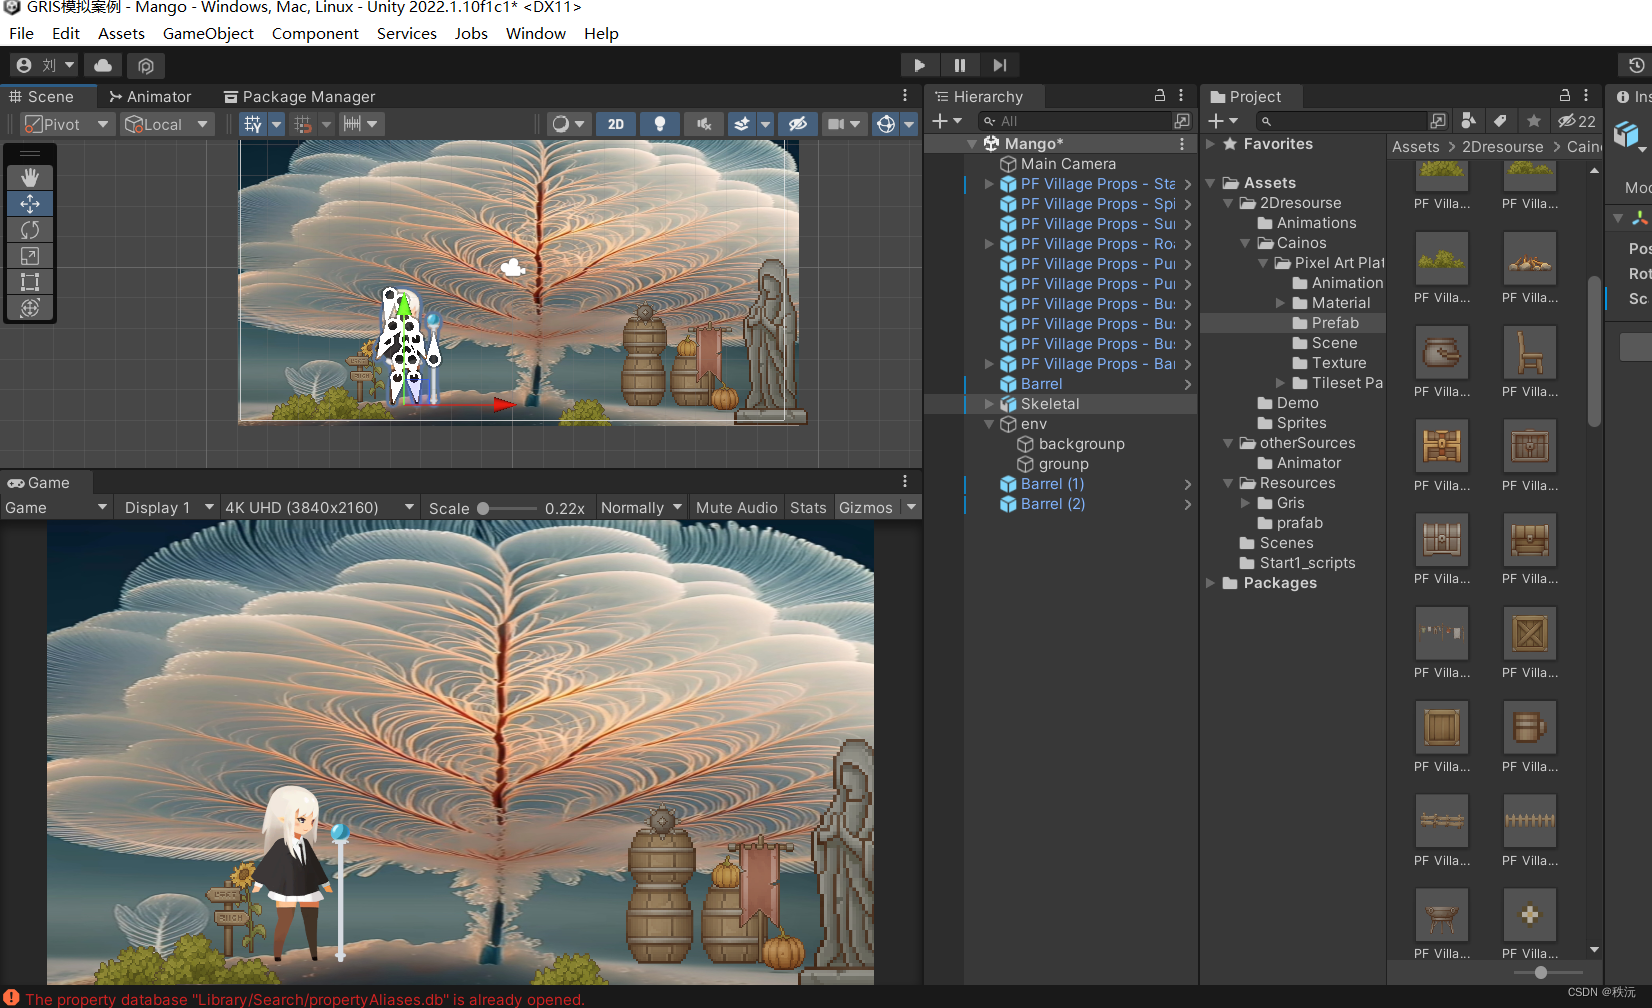The height and width of the screenshot is (1008, 1652).
Task: Toggle grid visibility in scene toolbar
Action: [x=253, y=124]
